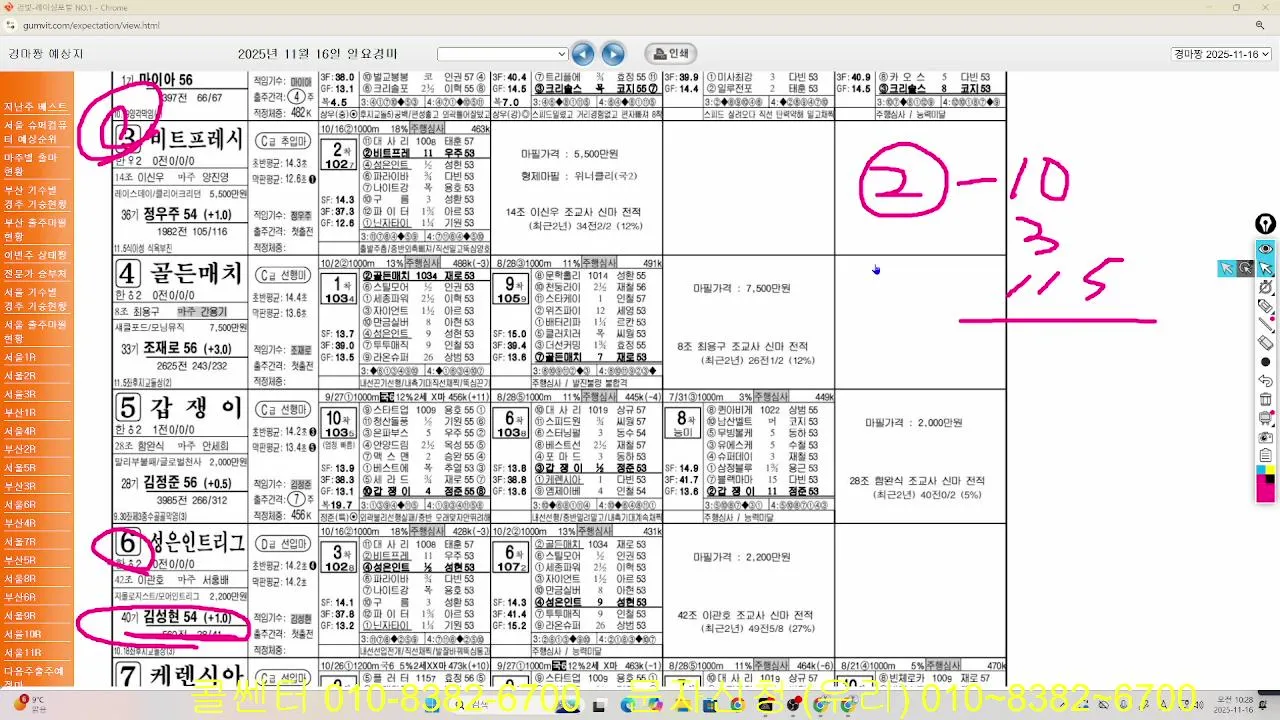
Task: Open 지난주 베스트 sidebar link
Action: (x=35, y=107)
